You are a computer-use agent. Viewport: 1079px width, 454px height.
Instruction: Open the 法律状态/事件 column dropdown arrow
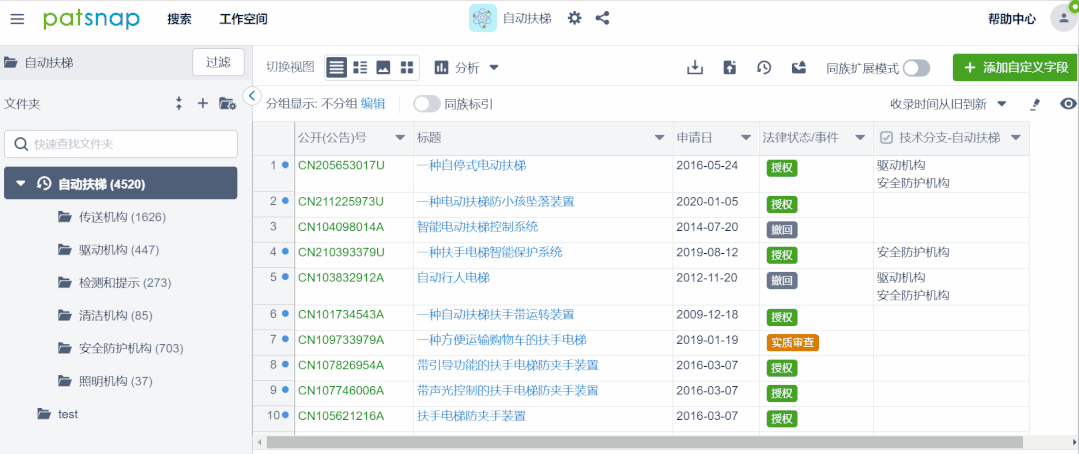[856, 137]
